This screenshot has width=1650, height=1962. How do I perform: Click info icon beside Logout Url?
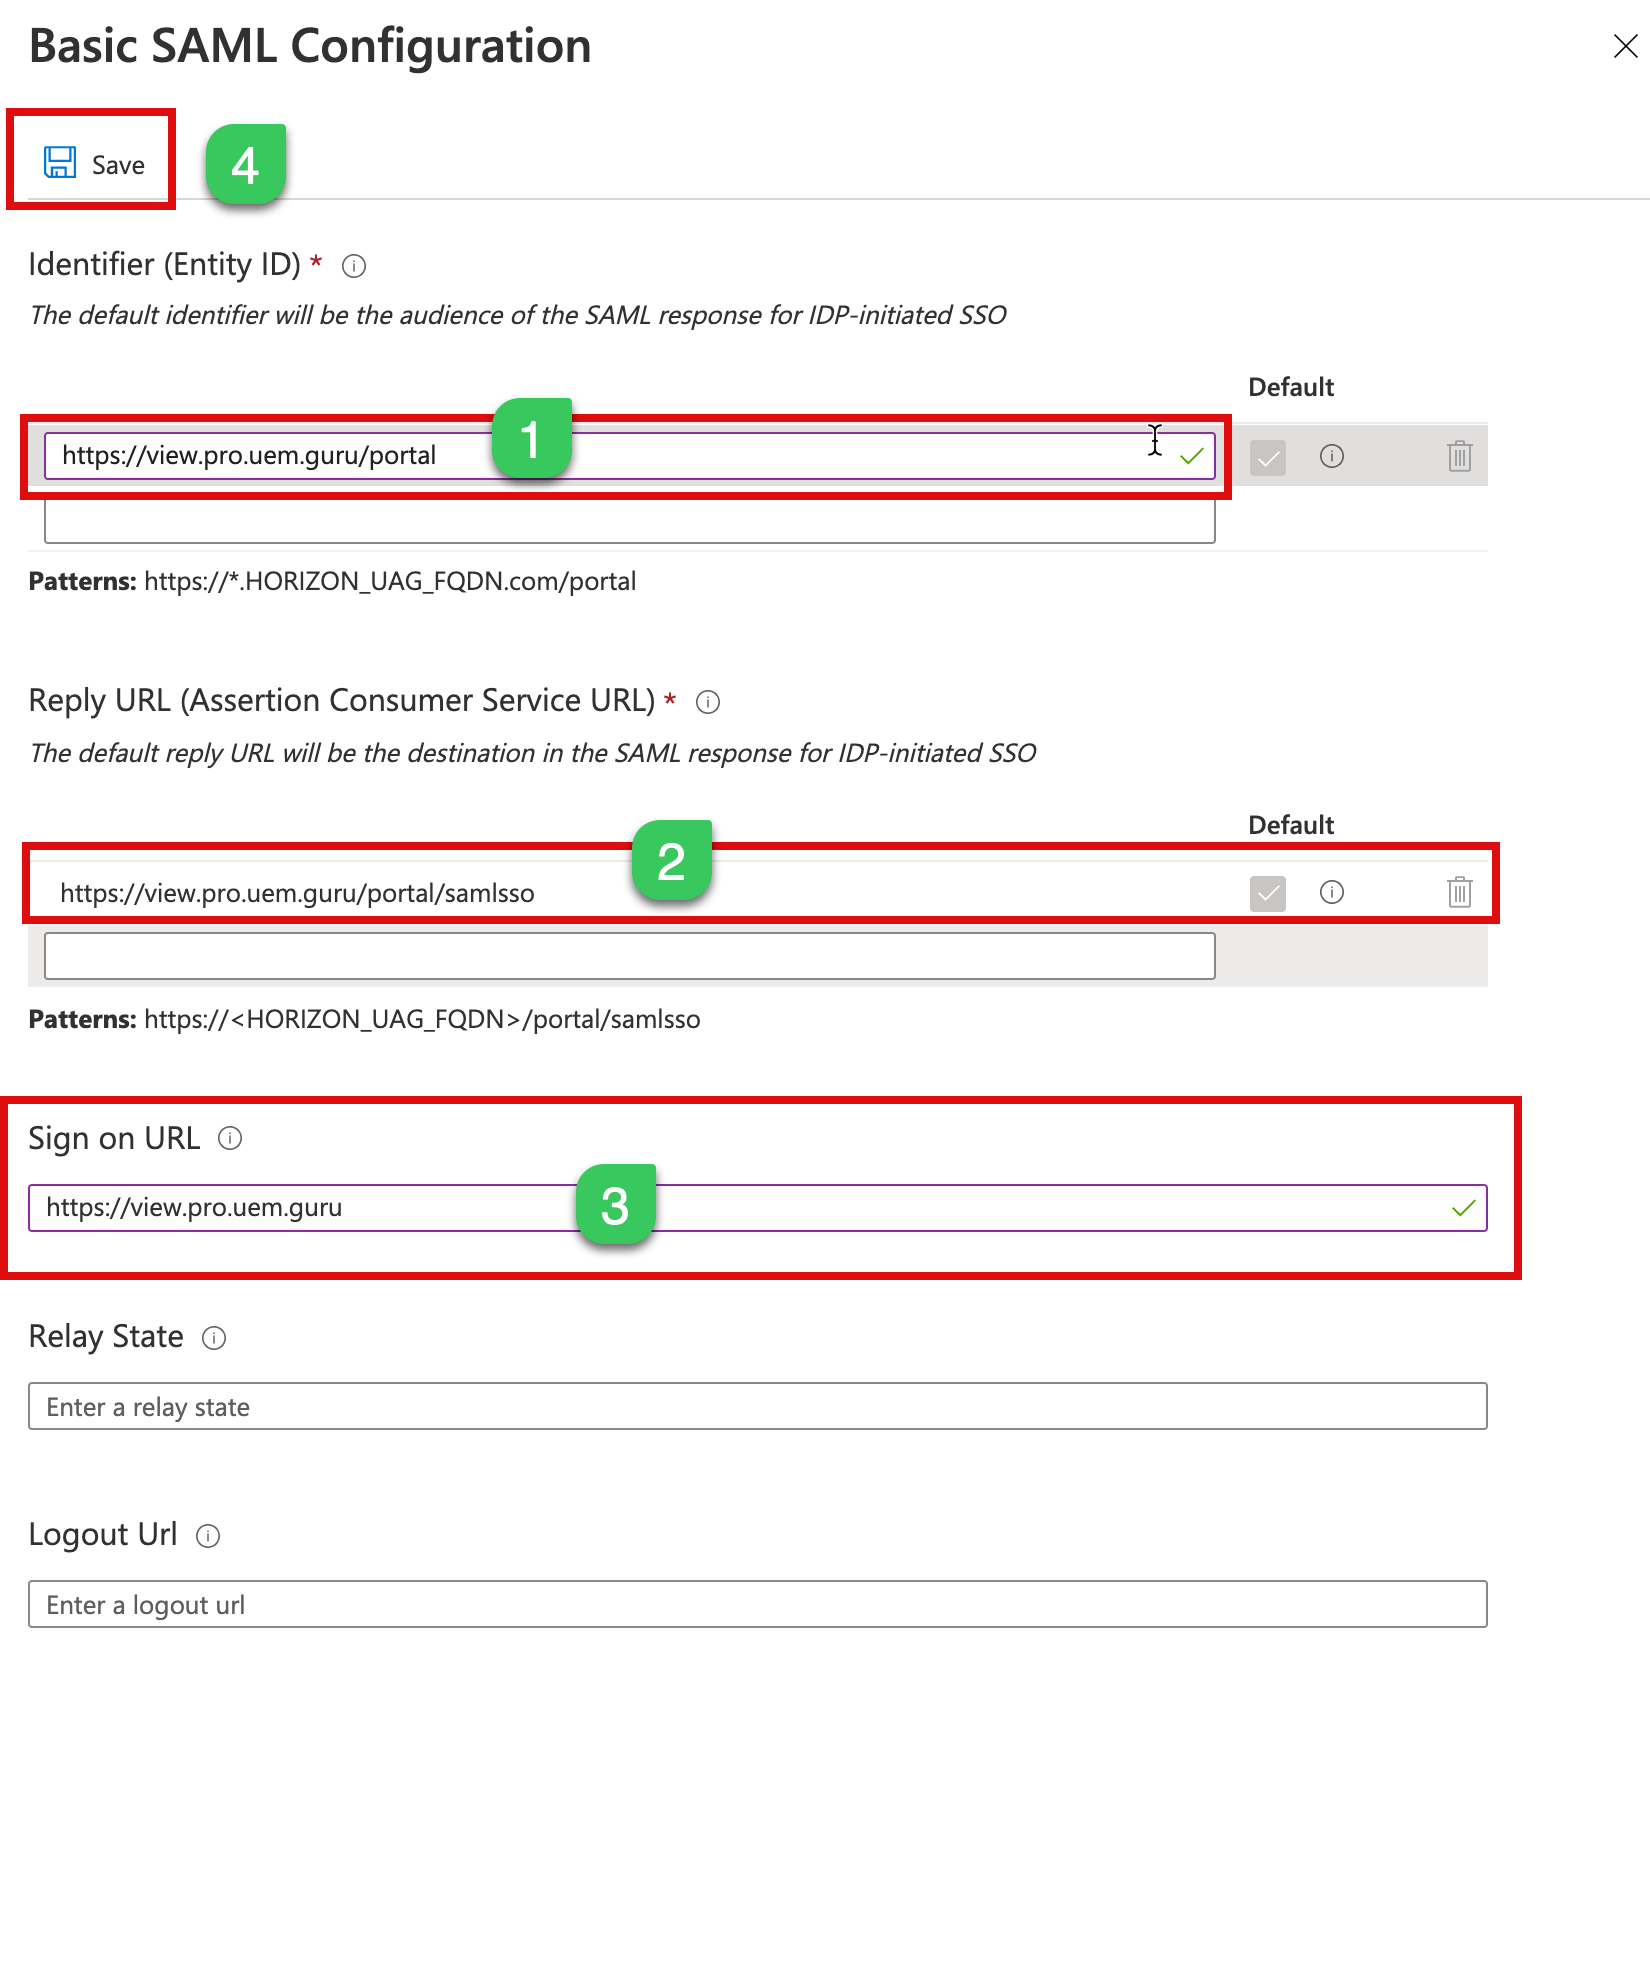click(208, 1536)
